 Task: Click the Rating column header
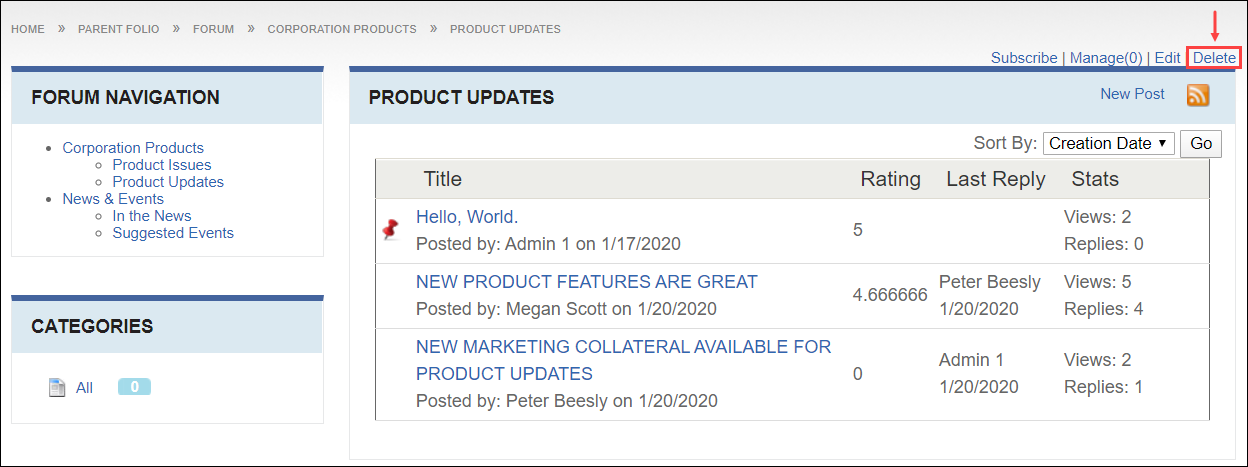coord(891,179)
